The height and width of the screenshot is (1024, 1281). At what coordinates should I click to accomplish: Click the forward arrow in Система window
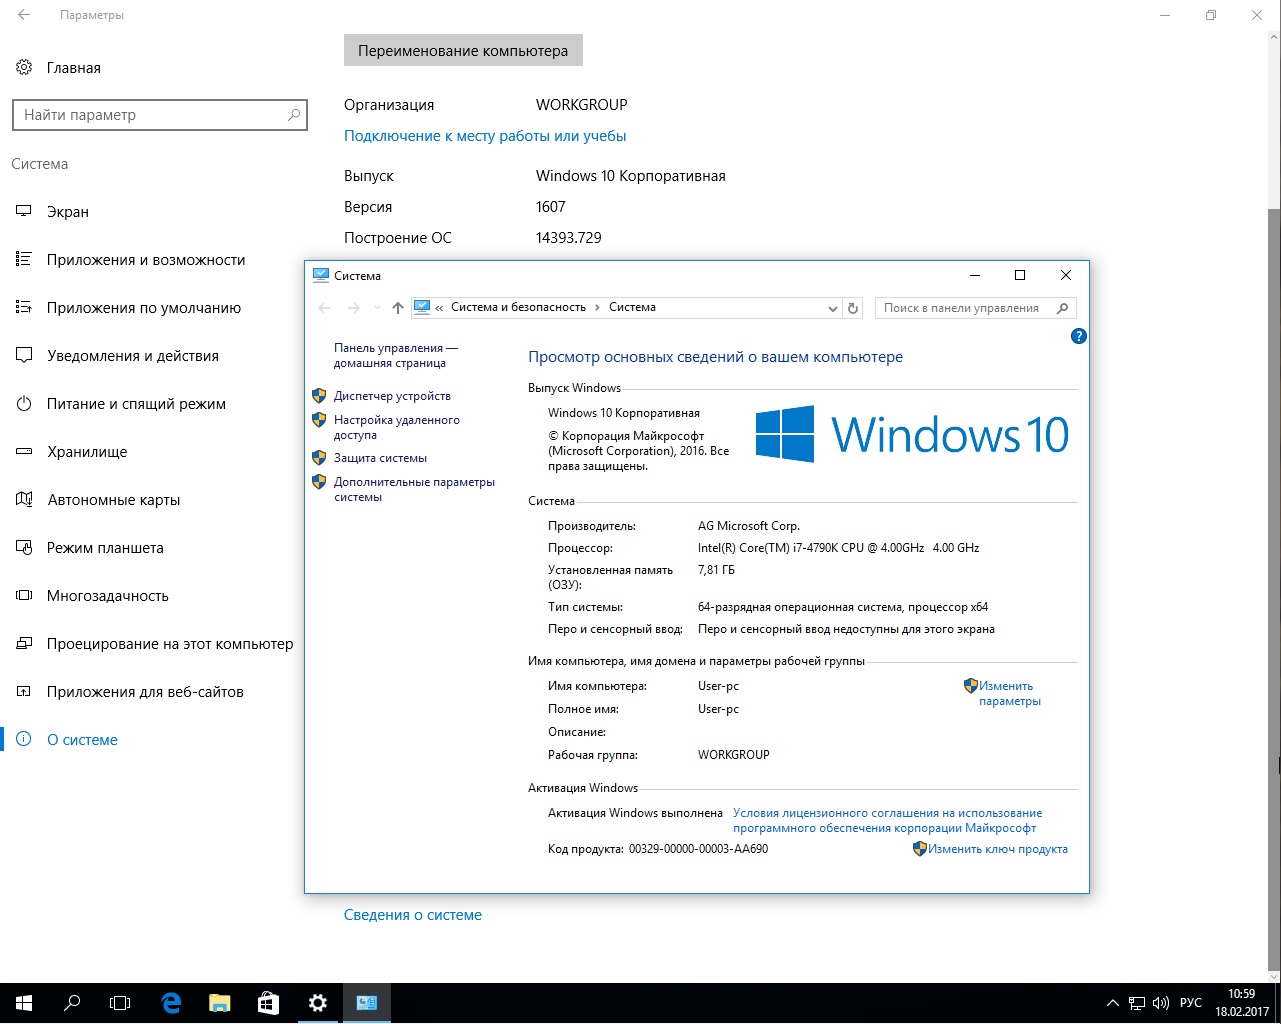(353, 308)
